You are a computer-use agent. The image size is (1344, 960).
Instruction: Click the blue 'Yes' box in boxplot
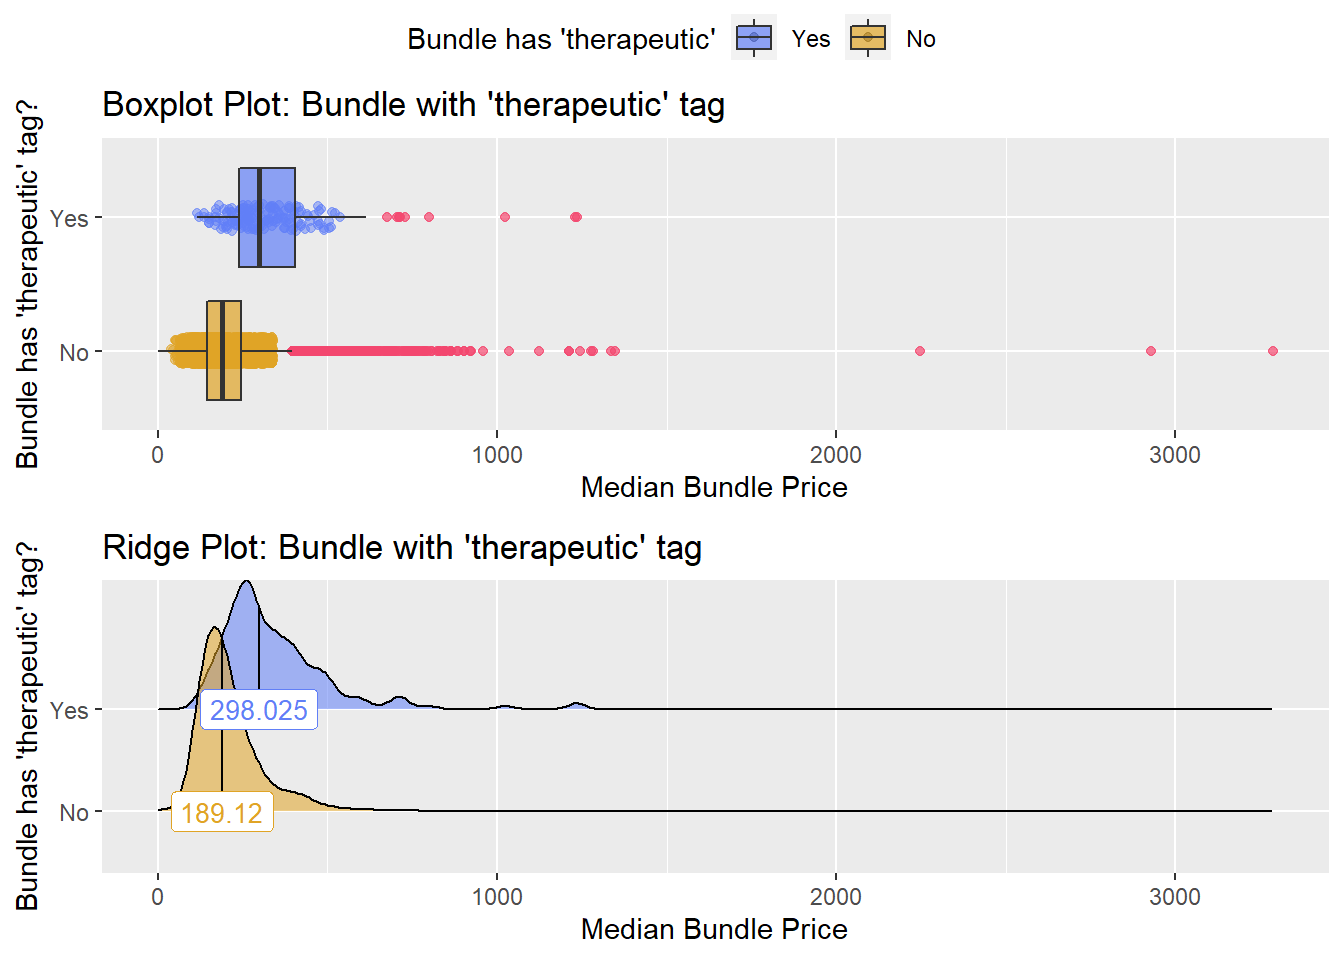[x=267, y=217]
